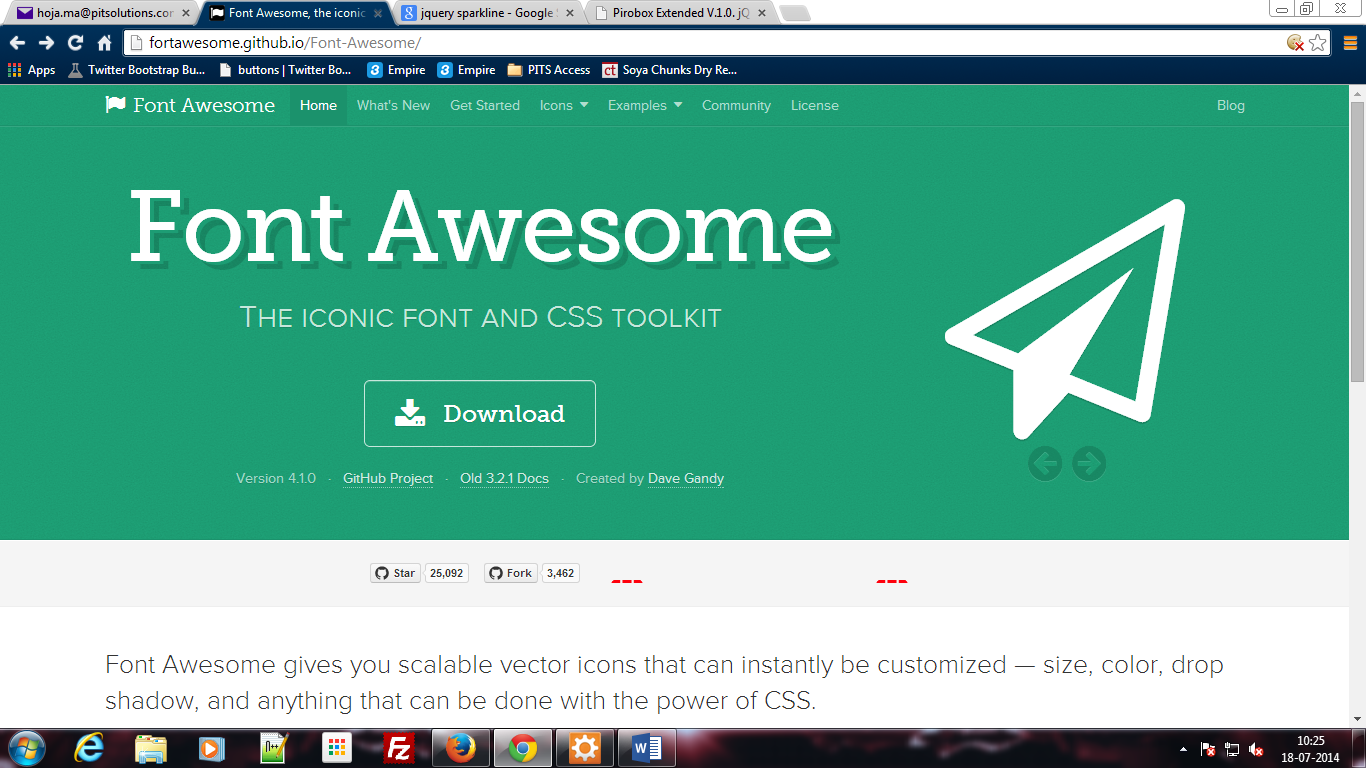
Task: Open the Apps grid bookmark
Action: pos(32,70)
